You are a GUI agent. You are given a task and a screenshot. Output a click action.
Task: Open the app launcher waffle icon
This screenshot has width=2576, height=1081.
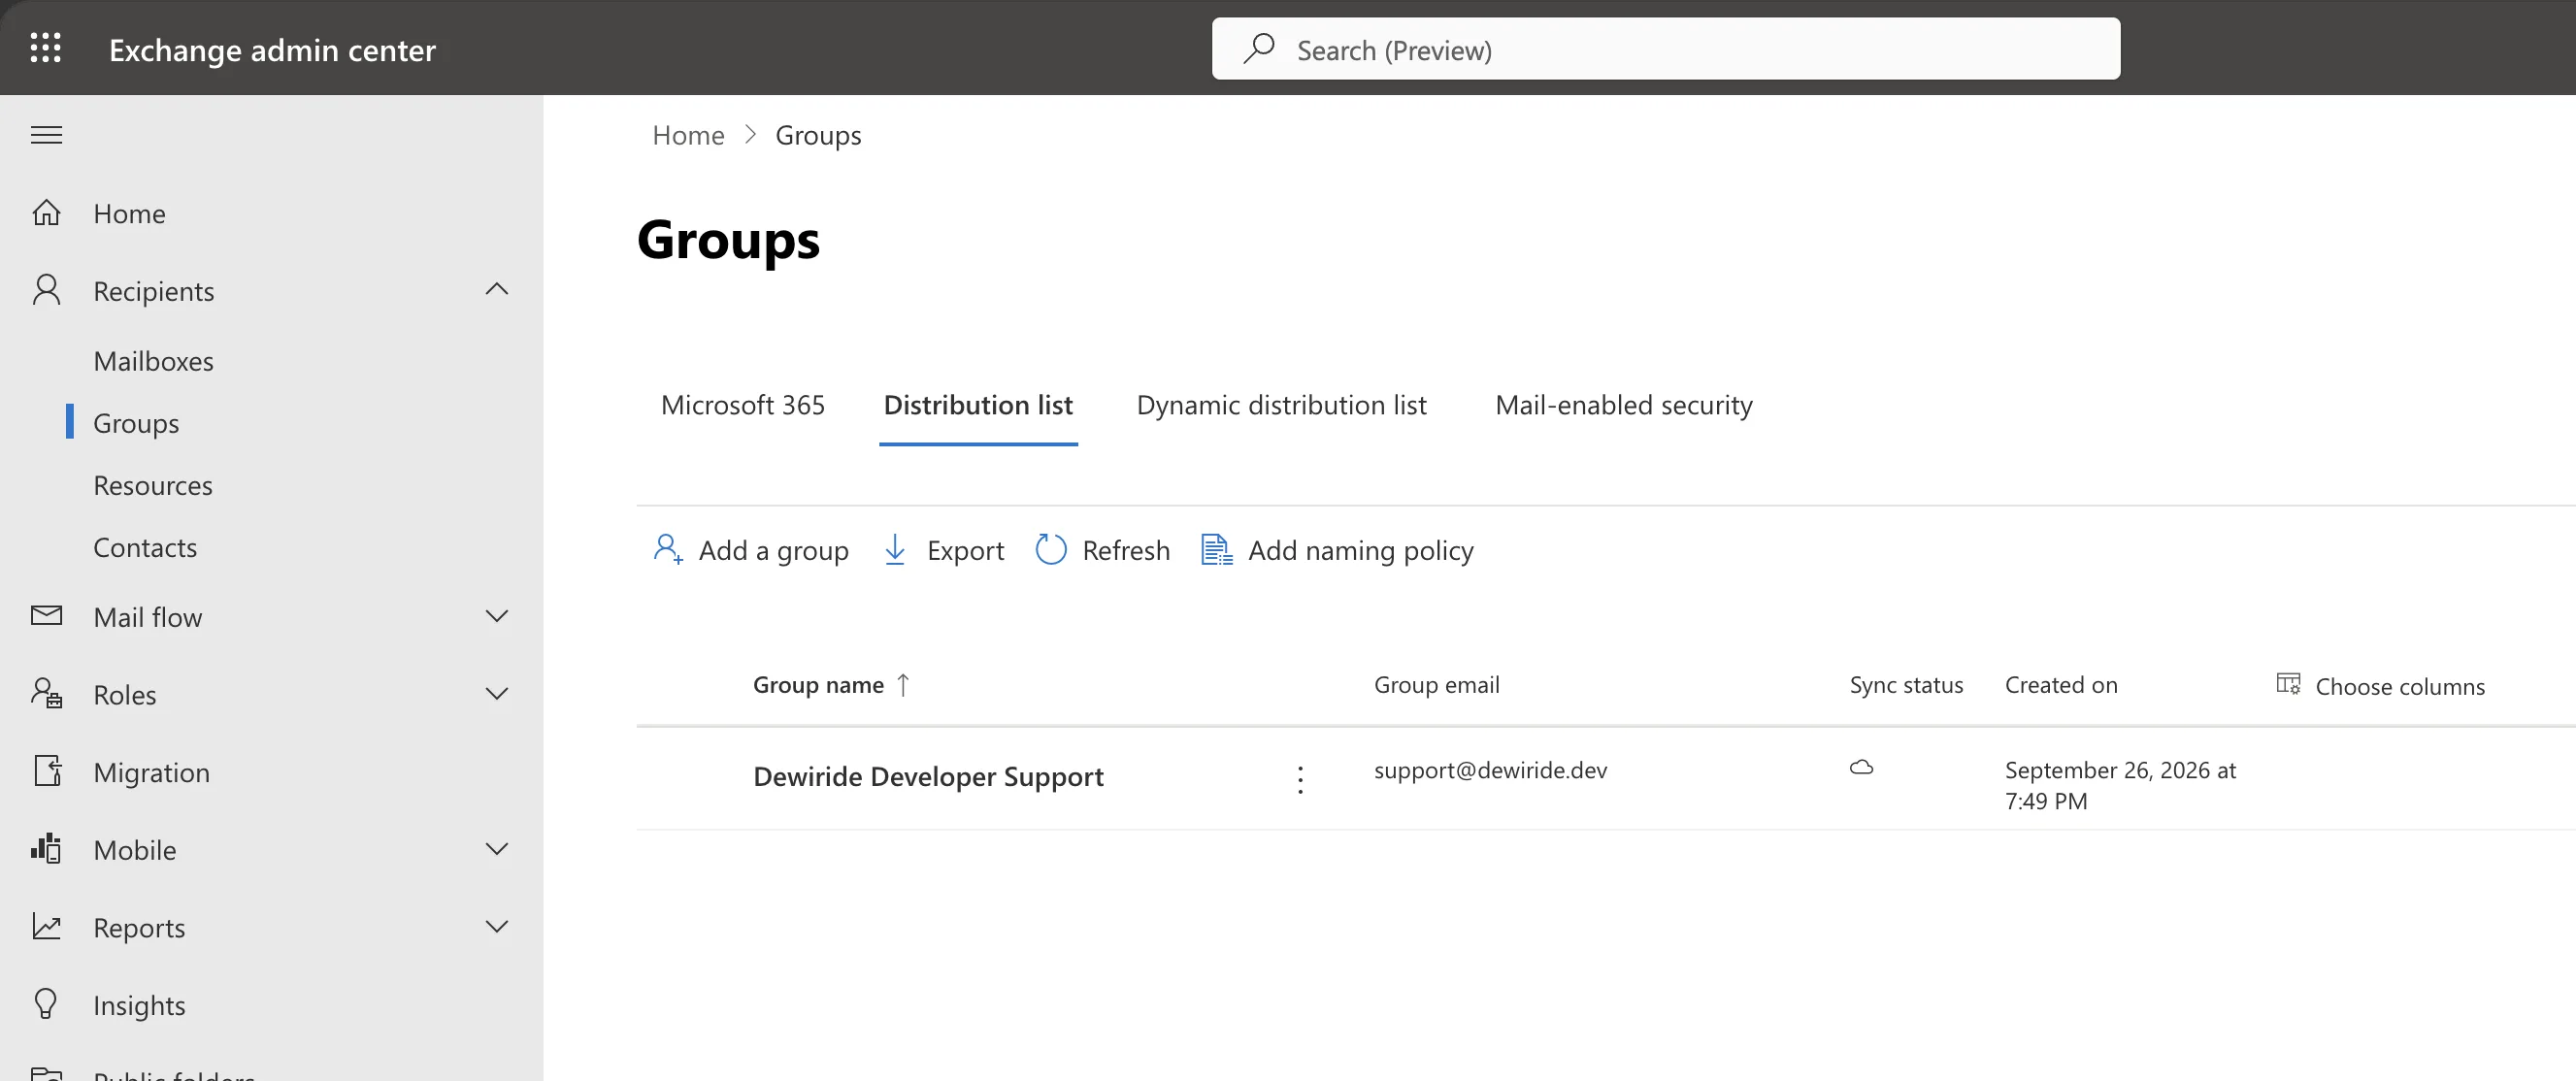tap(46, 48)
